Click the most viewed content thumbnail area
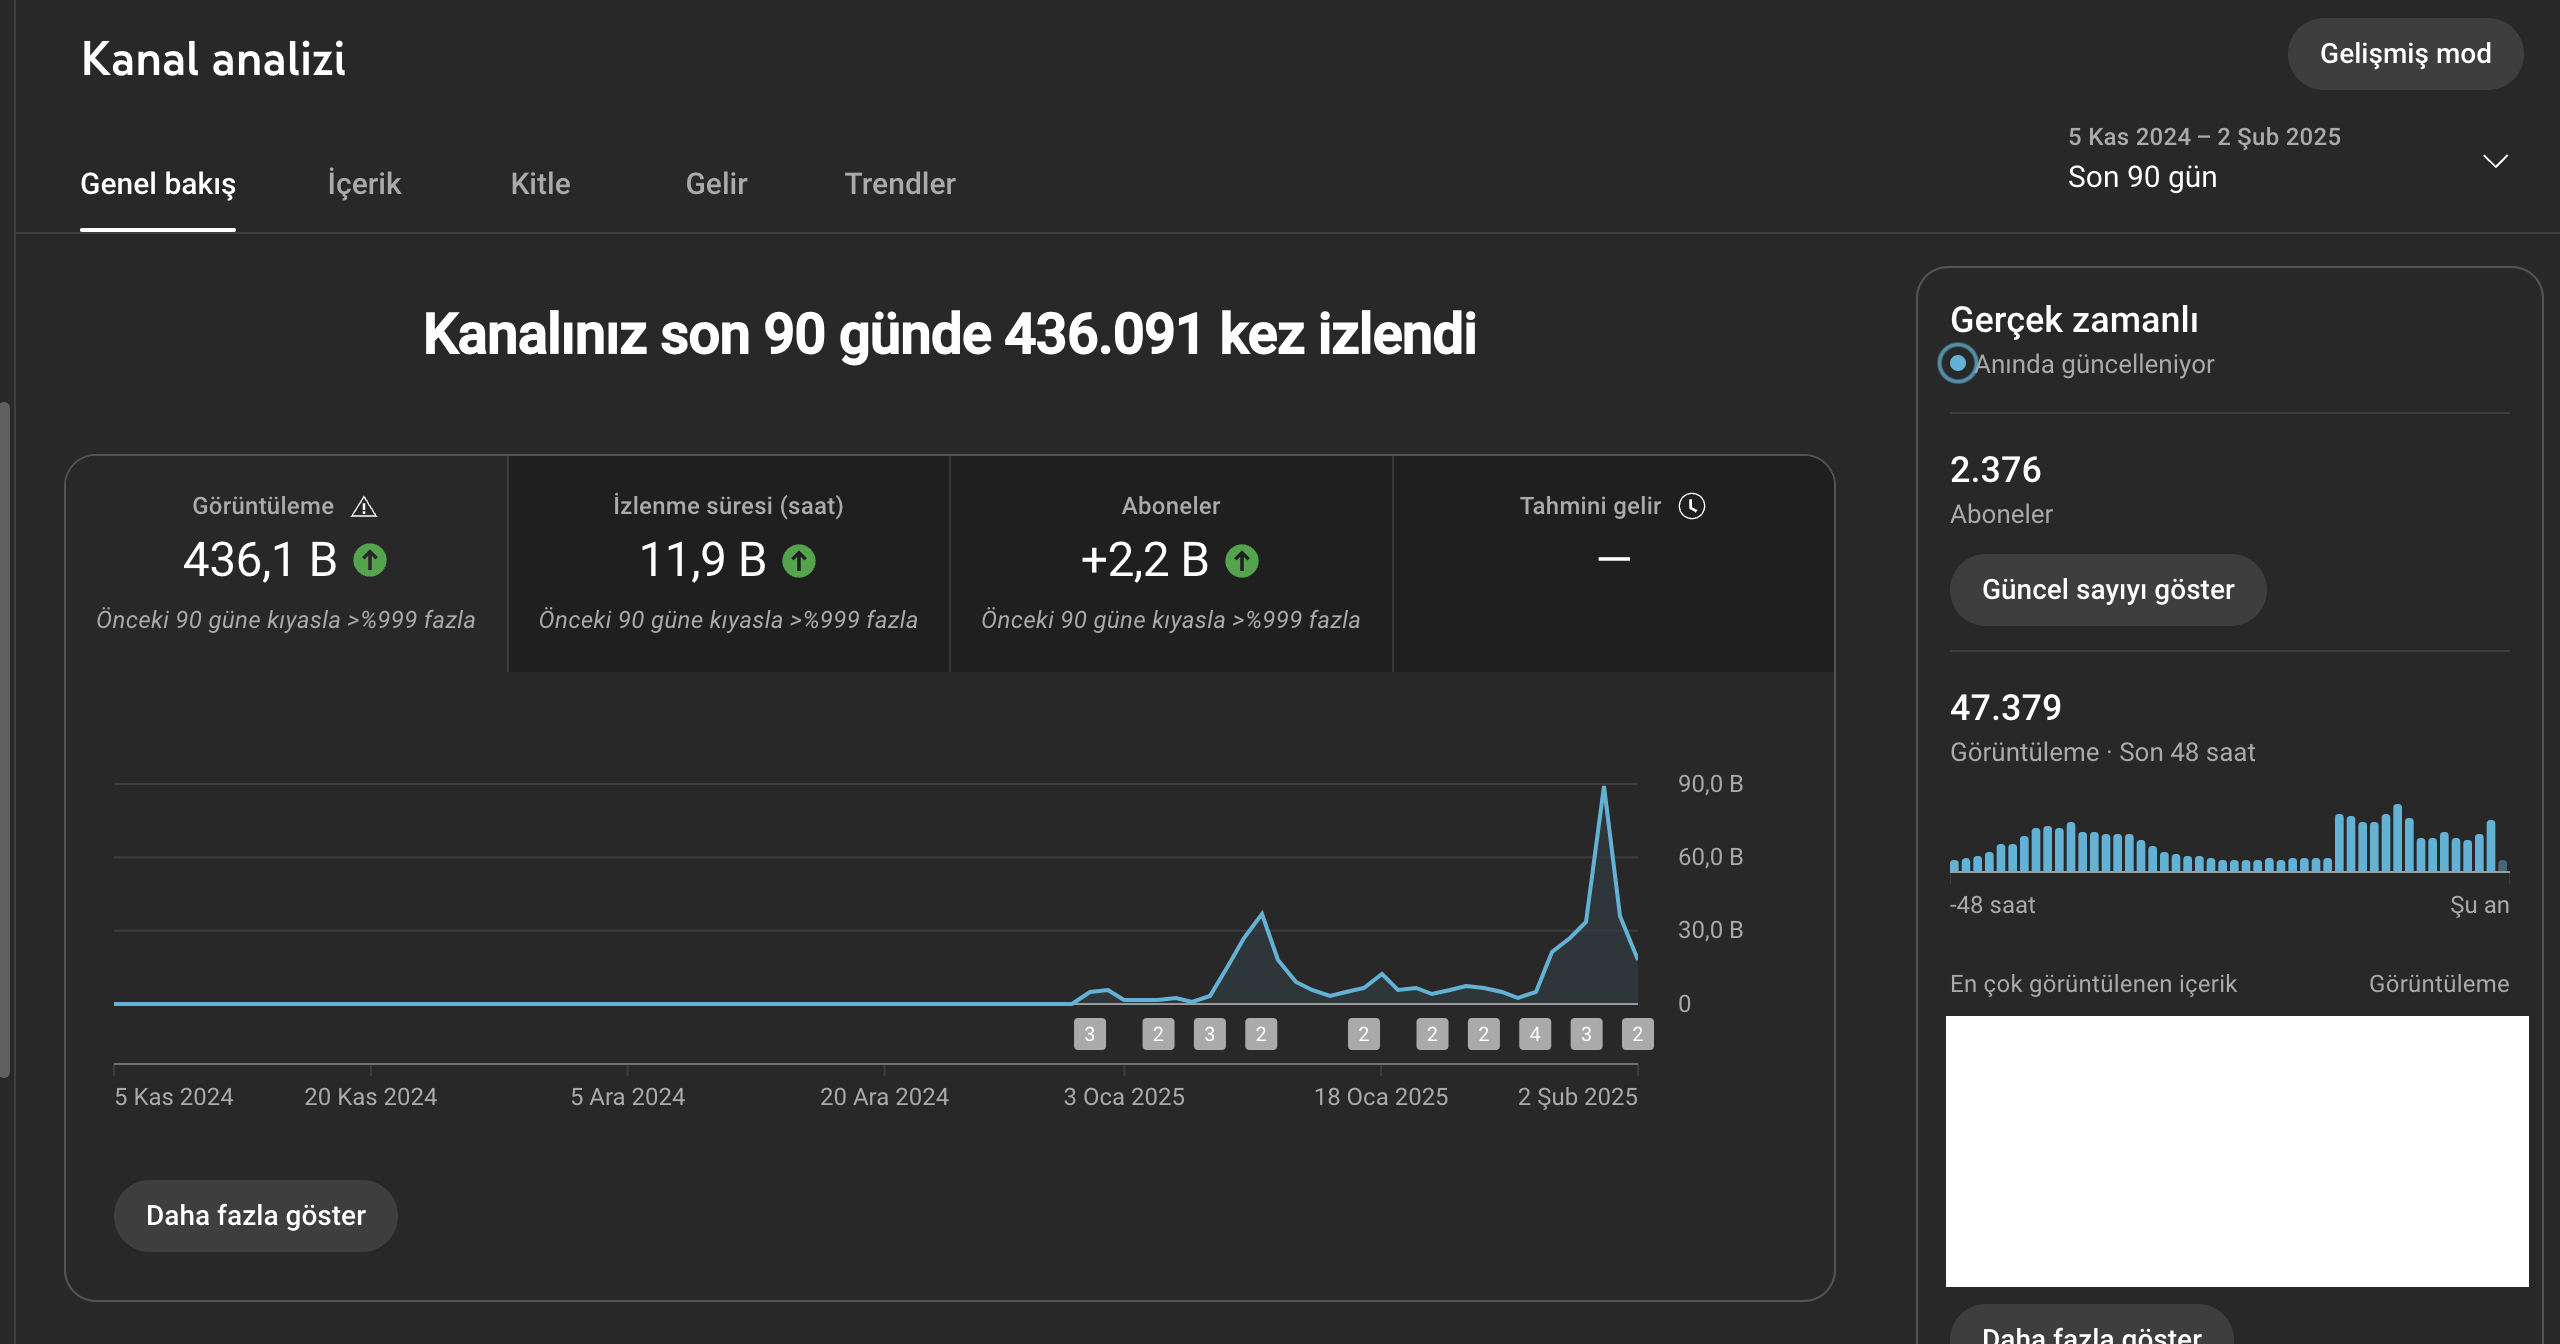2560x1344 pixels. coord(2237,1151)
